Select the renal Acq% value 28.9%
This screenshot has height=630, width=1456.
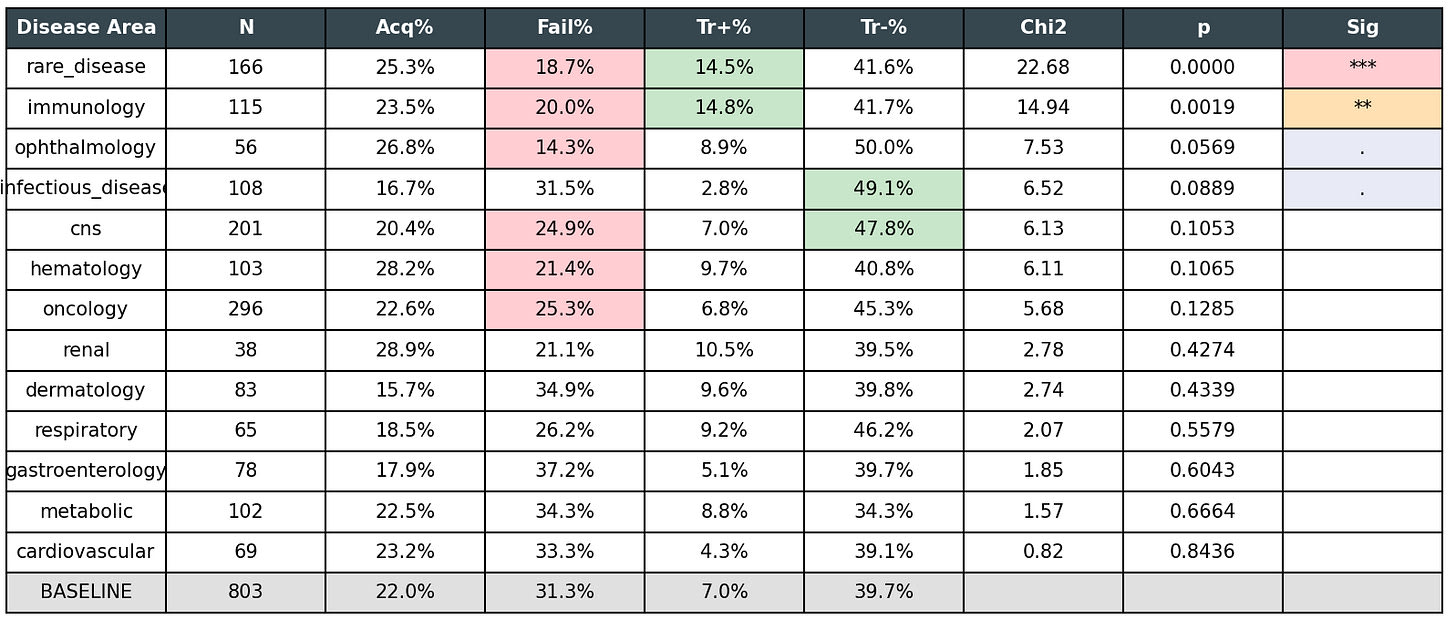click(x=405, y=350)
